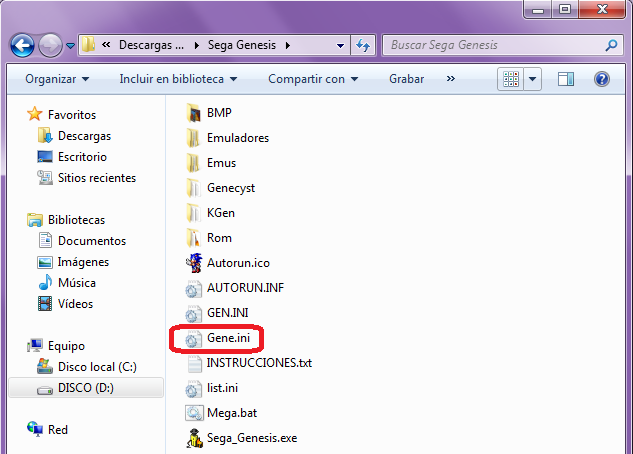Show more toolbar commands via double chevron
The height and width of the screenshot is (454, 633).
point(451,79)
